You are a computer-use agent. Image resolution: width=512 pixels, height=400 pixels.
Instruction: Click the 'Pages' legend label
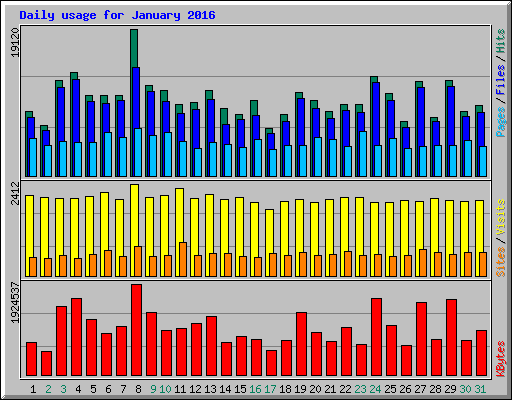(x=501, y=122)
